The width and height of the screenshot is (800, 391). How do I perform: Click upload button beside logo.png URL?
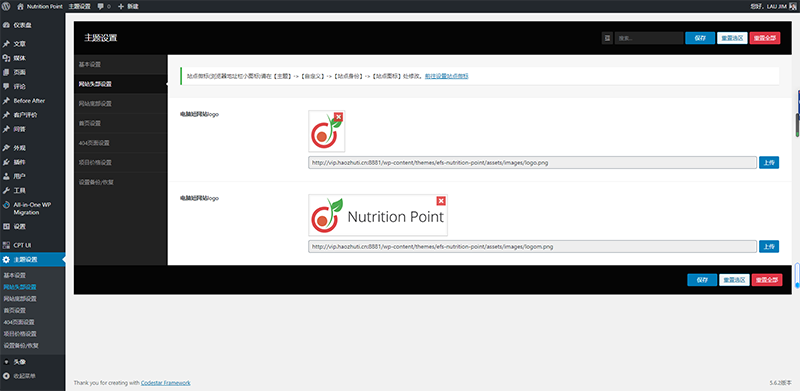pos(769,163)
